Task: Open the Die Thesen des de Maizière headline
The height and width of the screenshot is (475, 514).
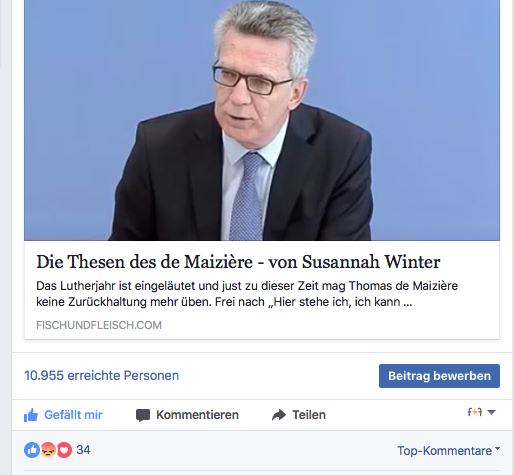Action: (238, 262)
